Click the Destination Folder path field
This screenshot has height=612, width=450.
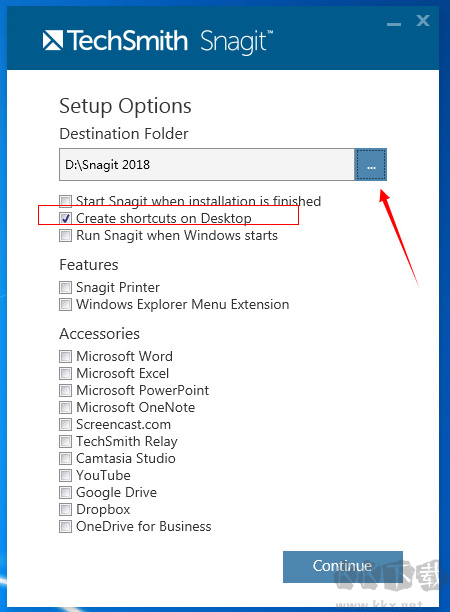(206, 165)
